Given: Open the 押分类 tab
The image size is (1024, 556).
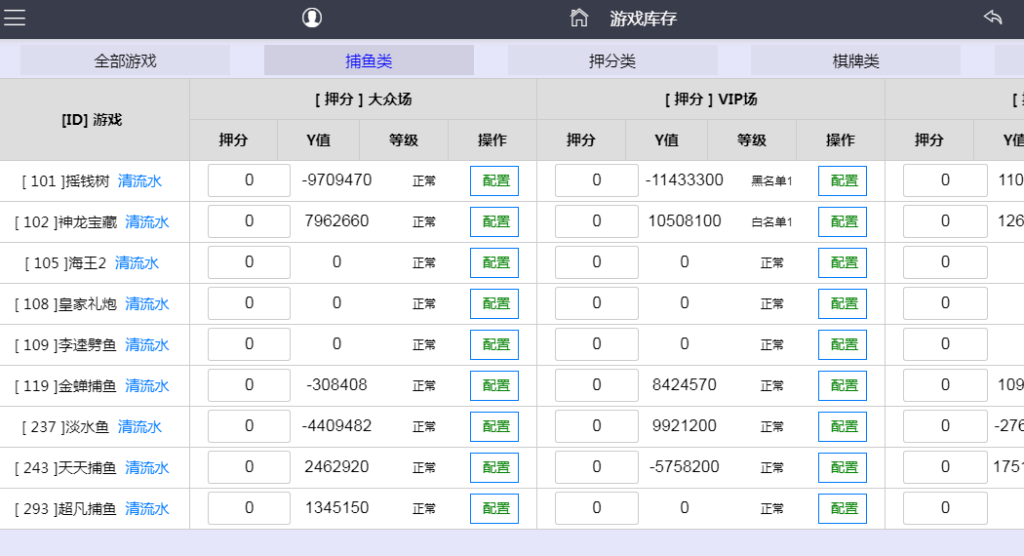Looking at the screenshot, I should pos(612,61).
